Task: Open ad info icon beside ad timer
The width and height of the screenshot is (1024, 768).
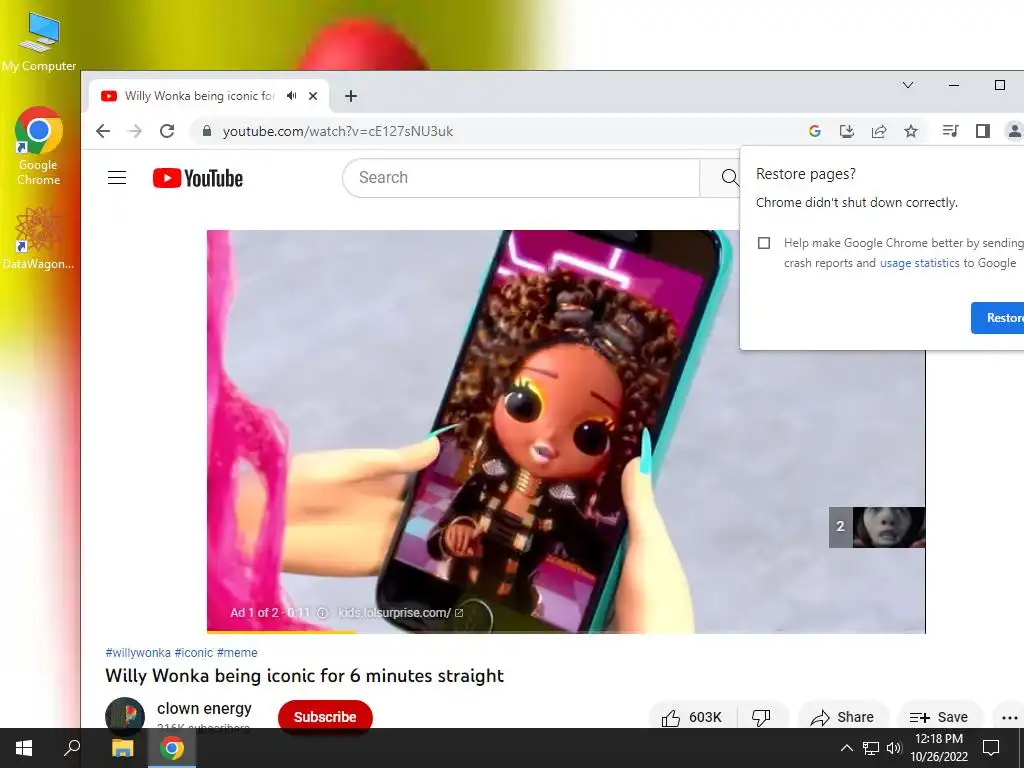Action: point(322,613)
